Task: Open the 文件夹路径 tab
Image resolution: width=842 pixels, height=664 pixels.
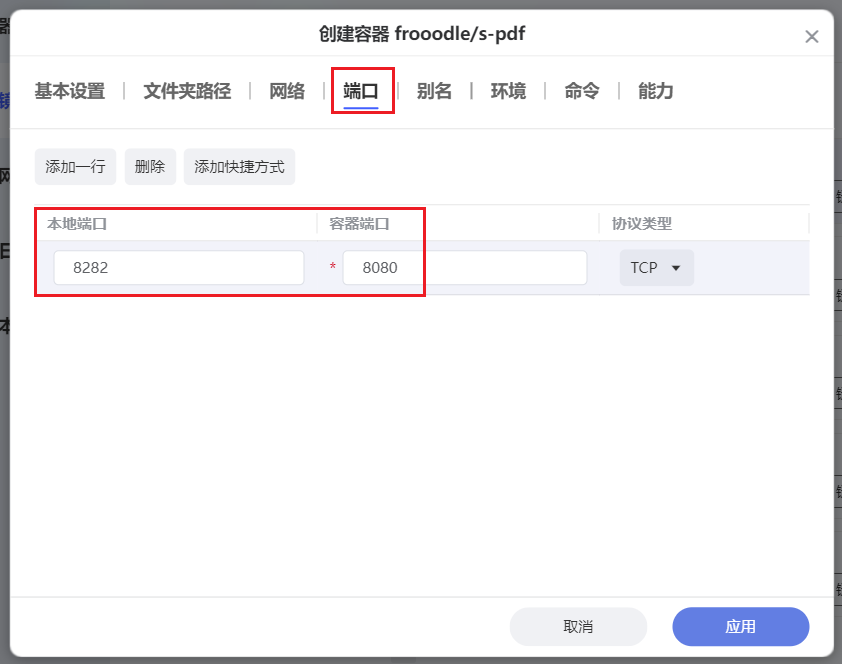Action: [187, 91]
